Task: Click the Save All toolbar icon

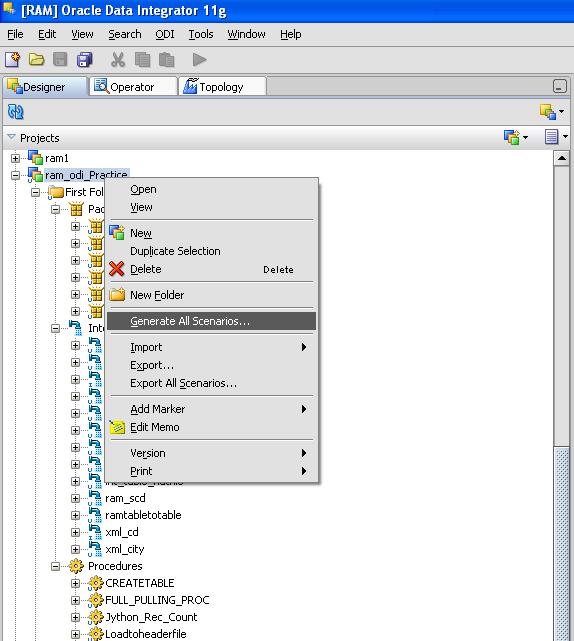Action: (84, 60)
